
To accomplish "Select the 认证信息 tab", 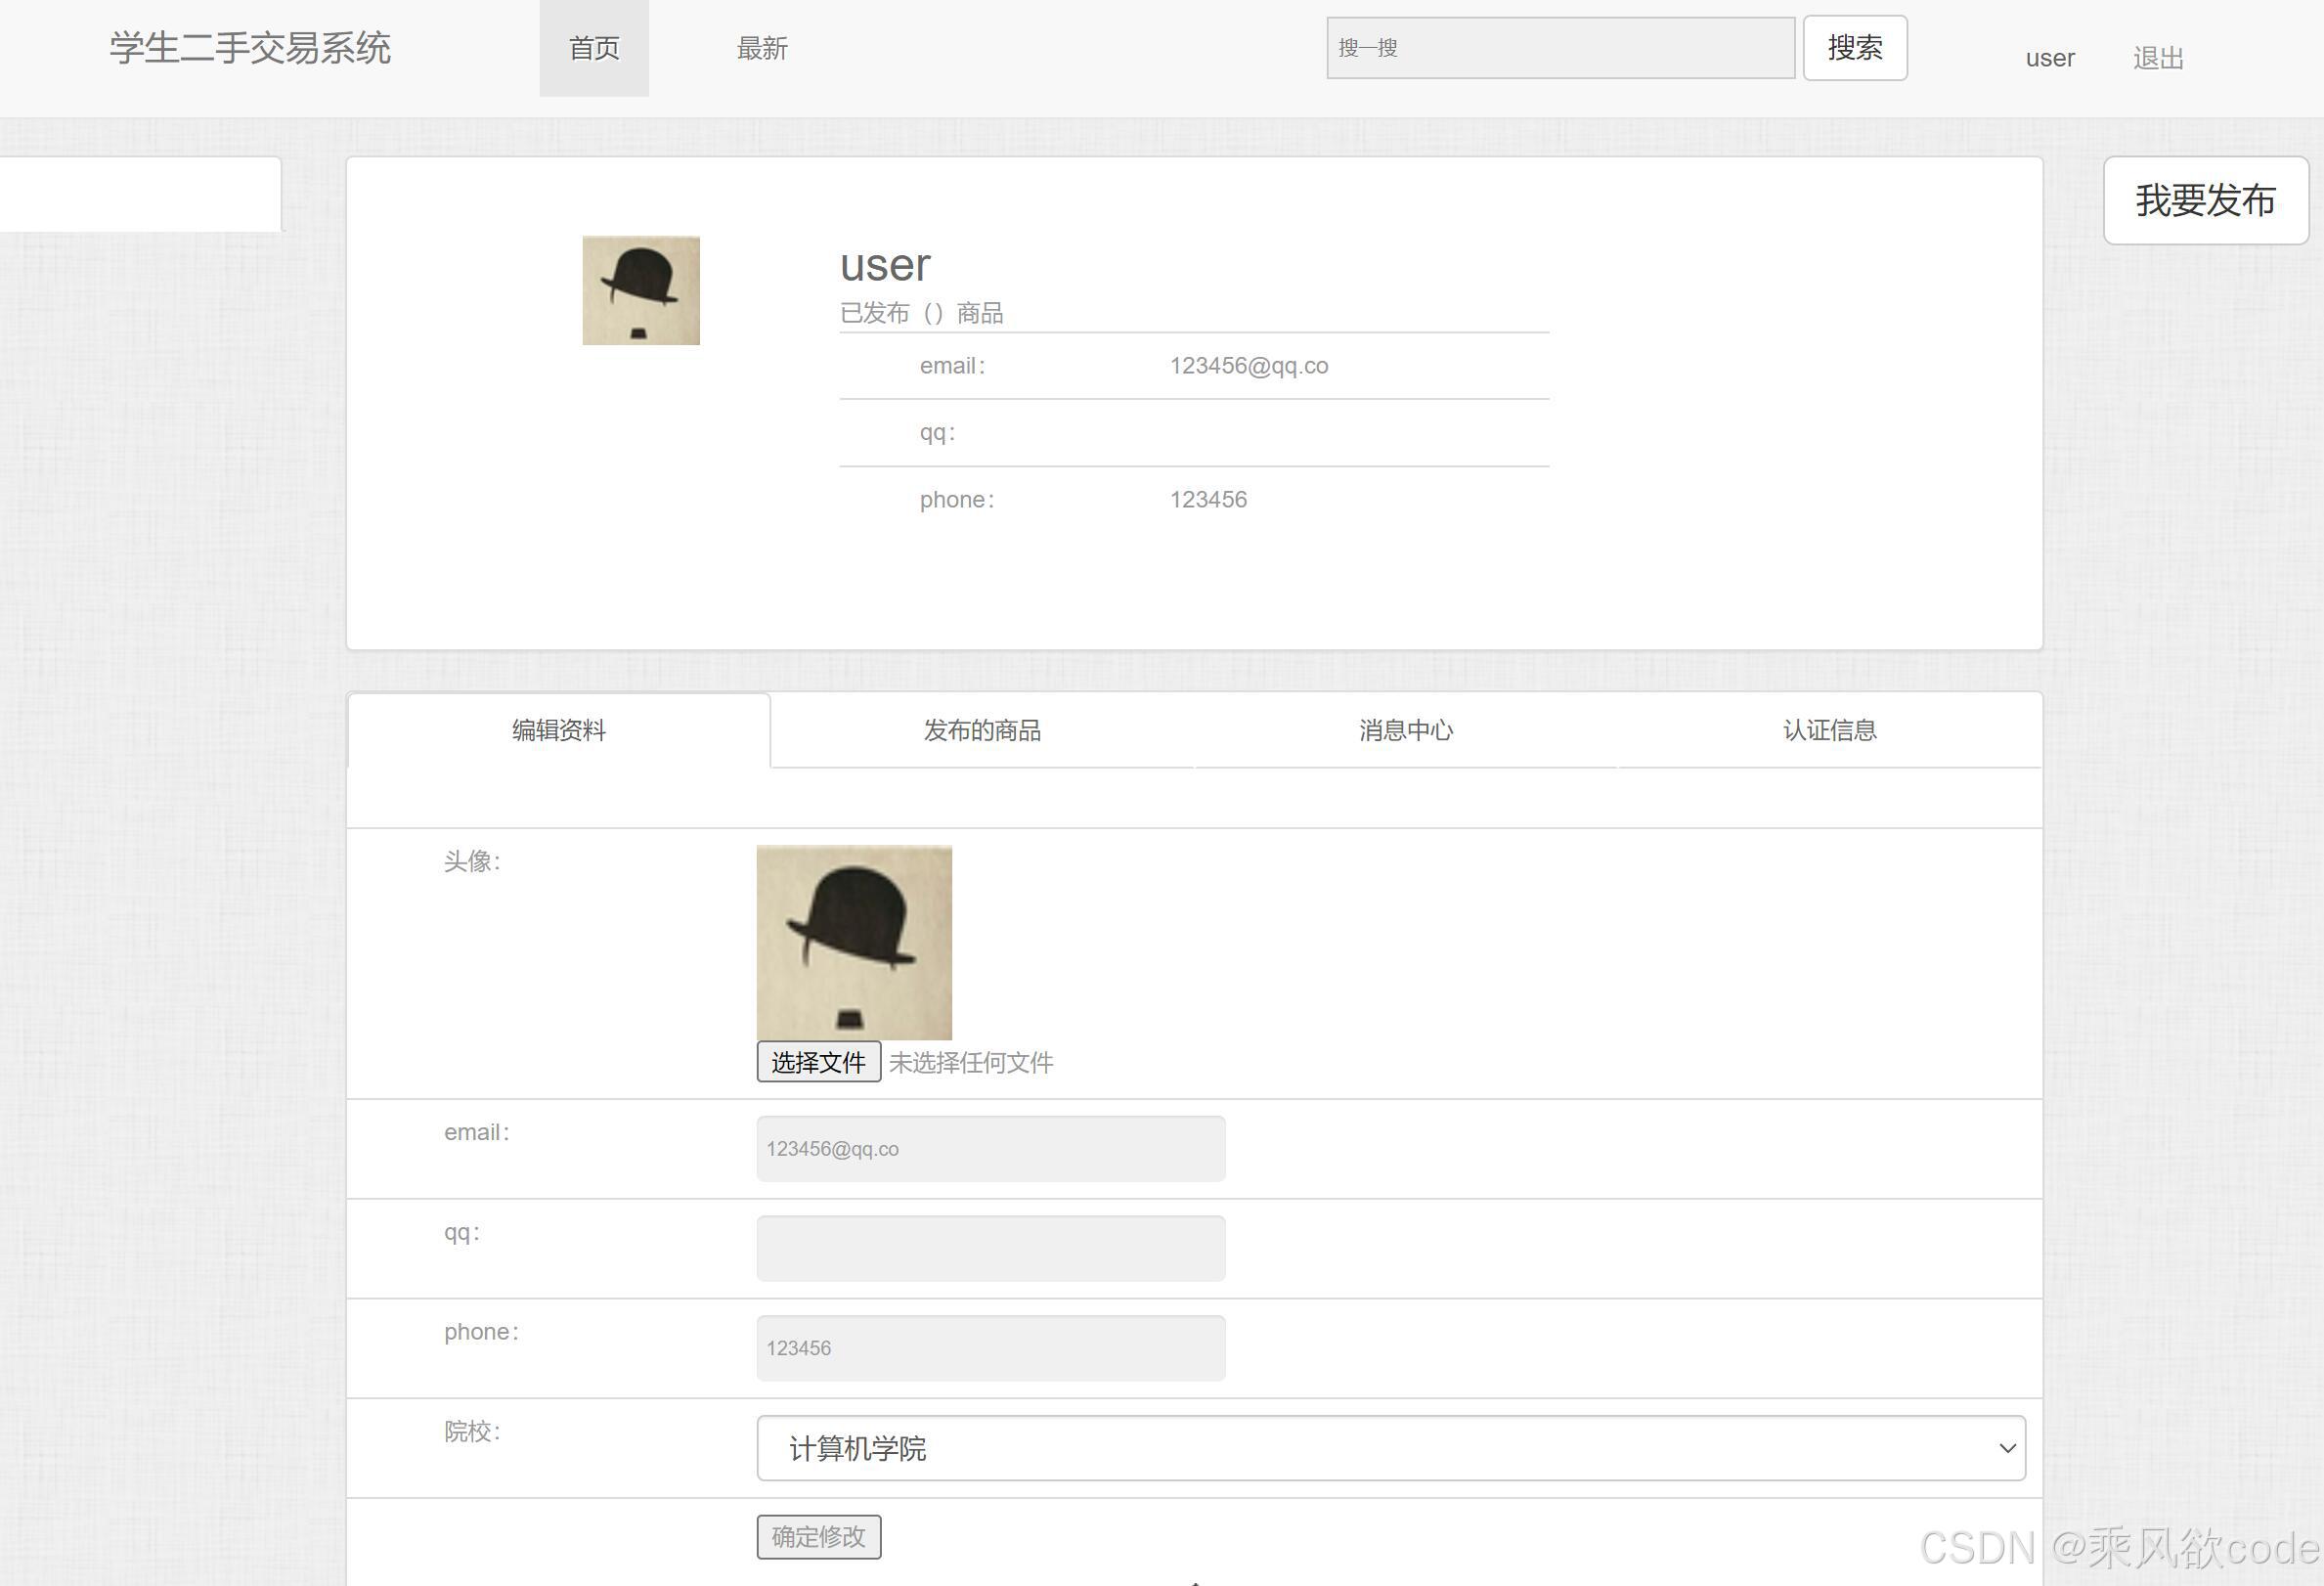I will (1829, 730).
